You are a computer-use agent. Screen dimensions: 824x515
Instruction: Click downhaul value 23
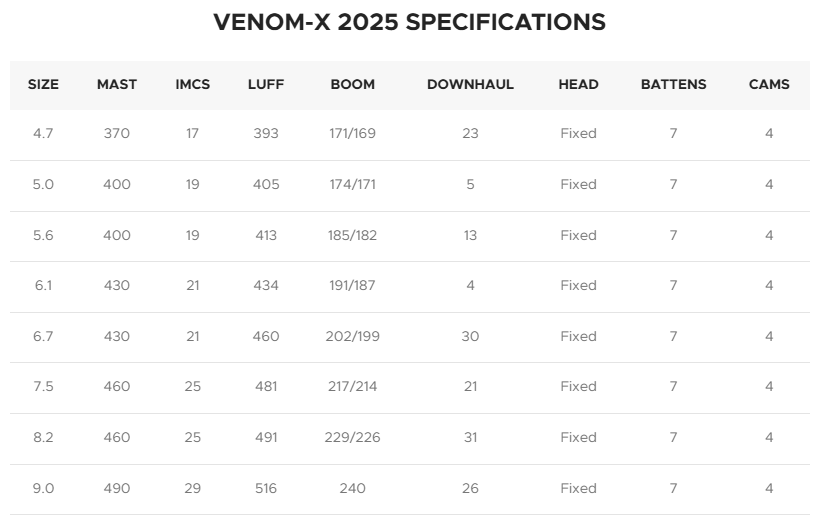pos(470,133)
